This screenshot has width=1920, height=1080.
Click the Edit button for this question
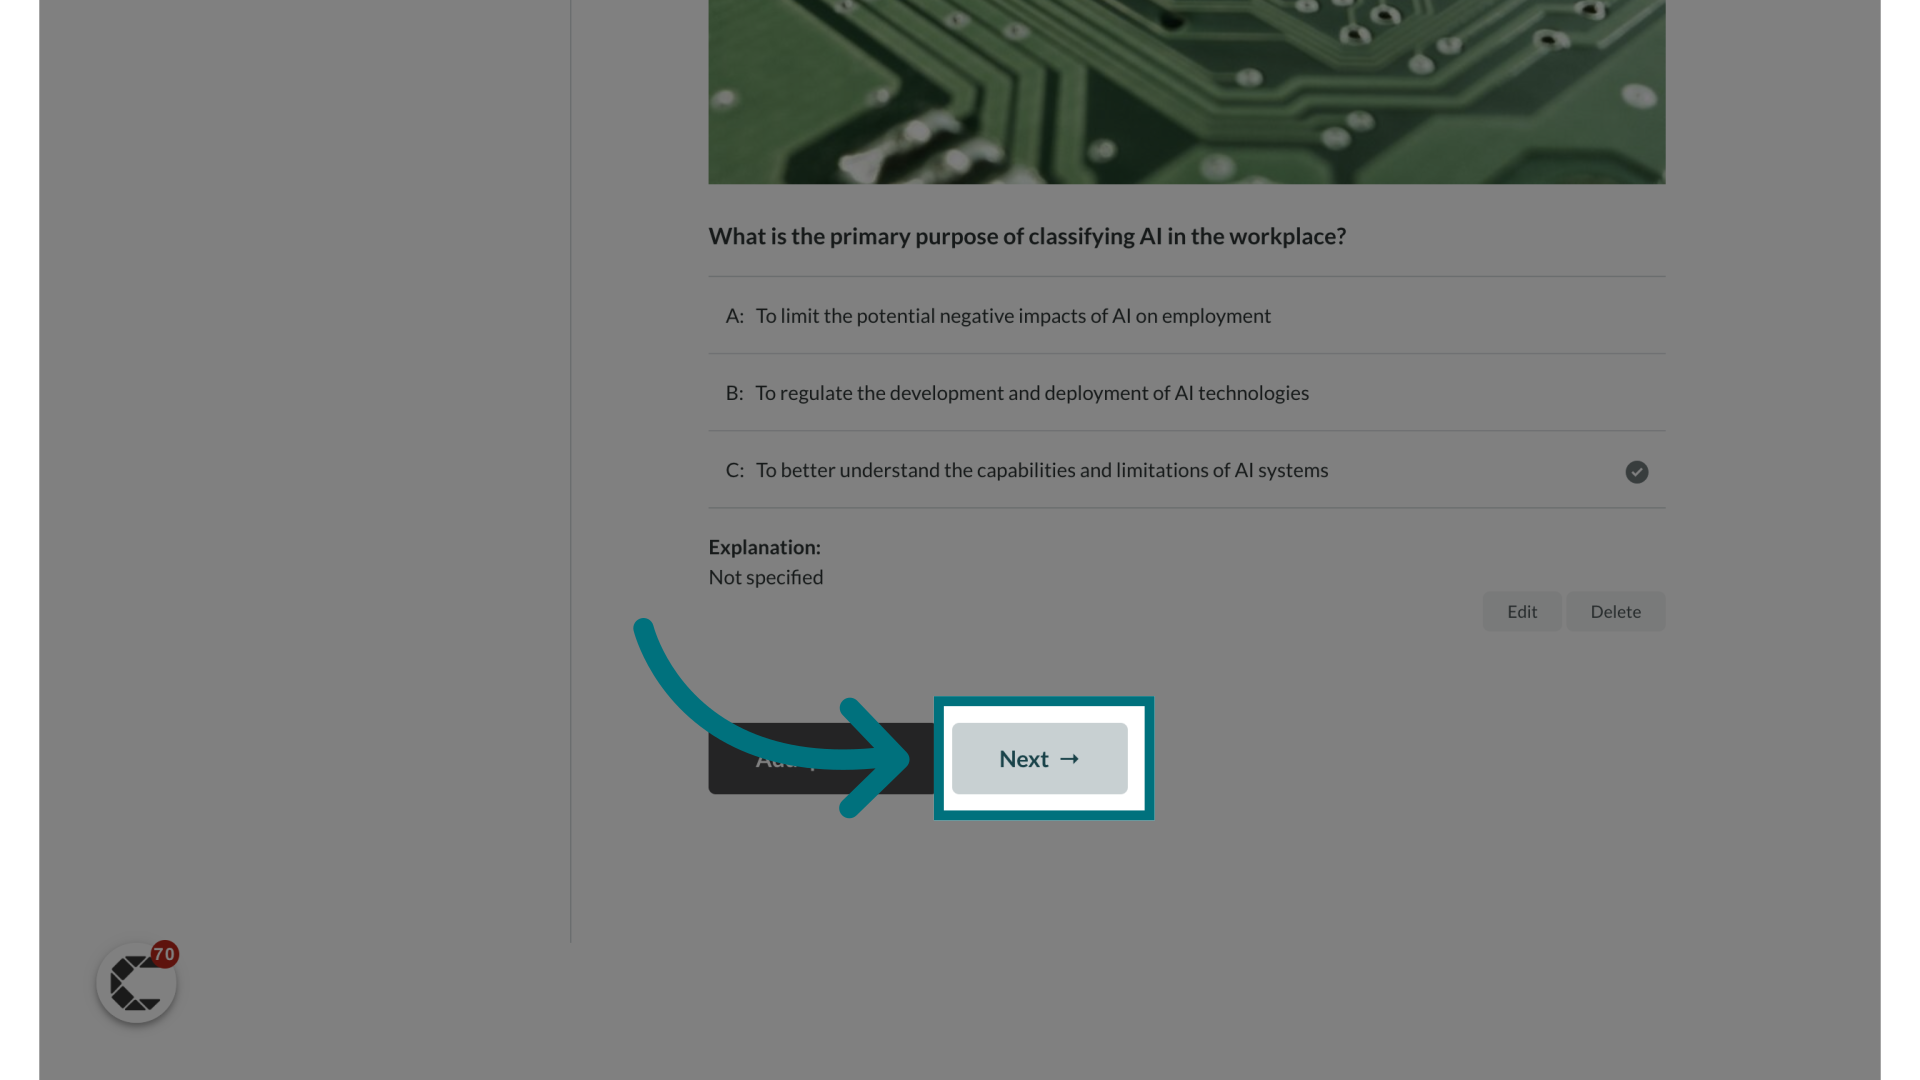[x=1522, y=611]
